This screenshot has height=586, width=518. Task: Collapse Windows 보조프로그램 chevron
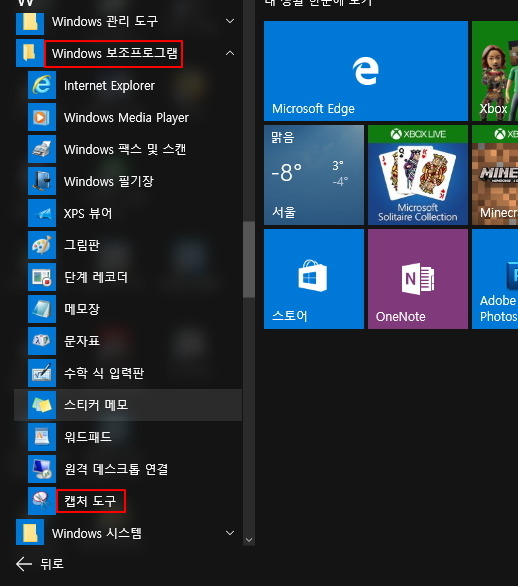coord(230,53)
